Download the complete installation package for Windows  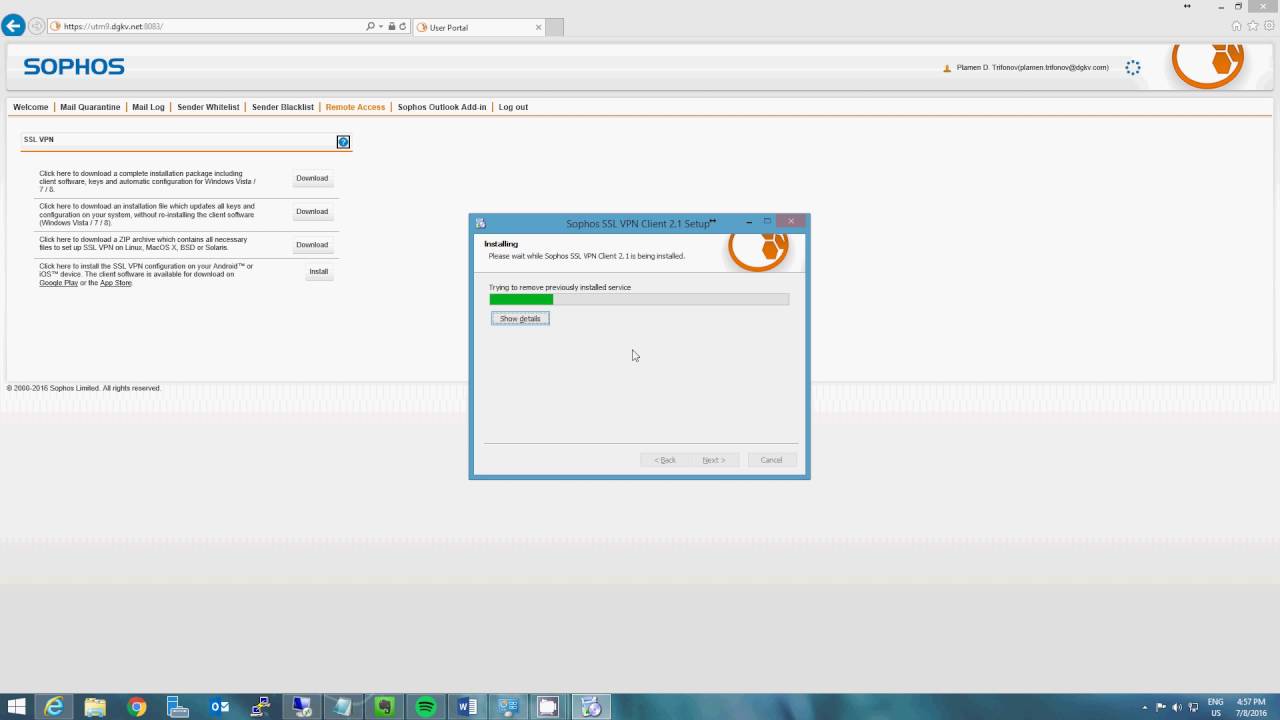[312, 178]
